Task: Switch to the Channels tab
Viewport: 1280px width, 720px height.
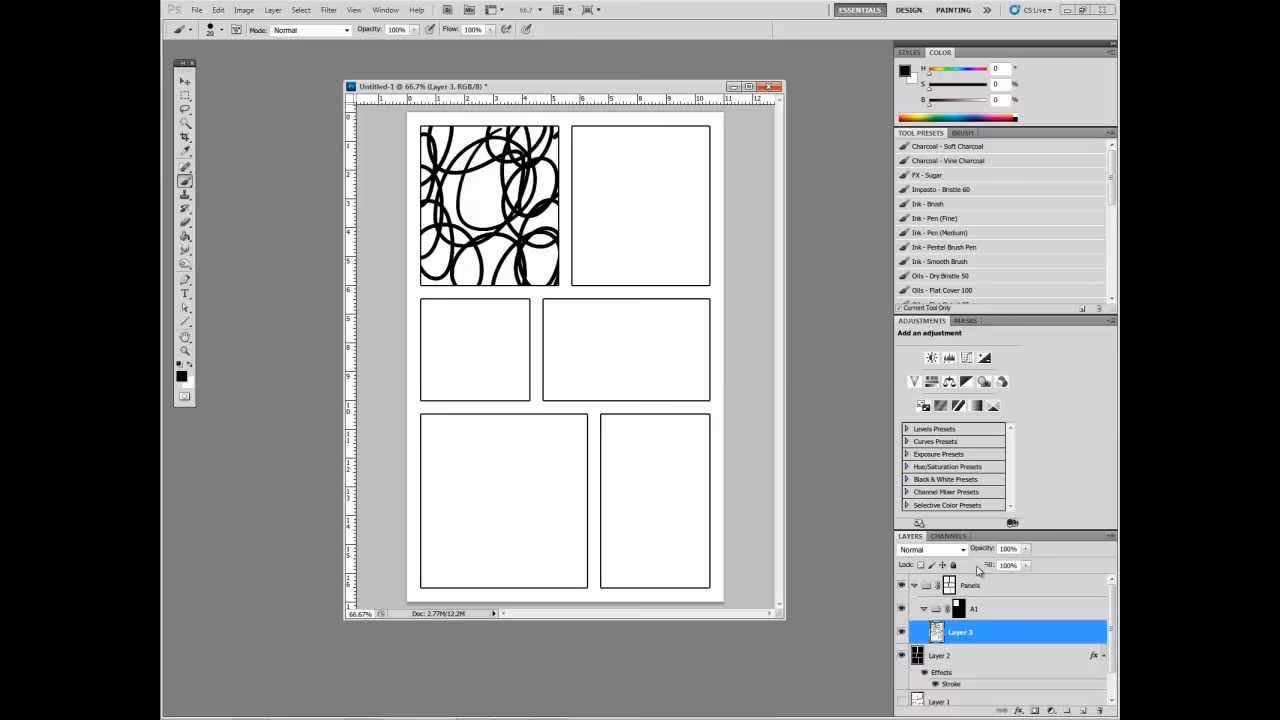Action: click(947, 536)
